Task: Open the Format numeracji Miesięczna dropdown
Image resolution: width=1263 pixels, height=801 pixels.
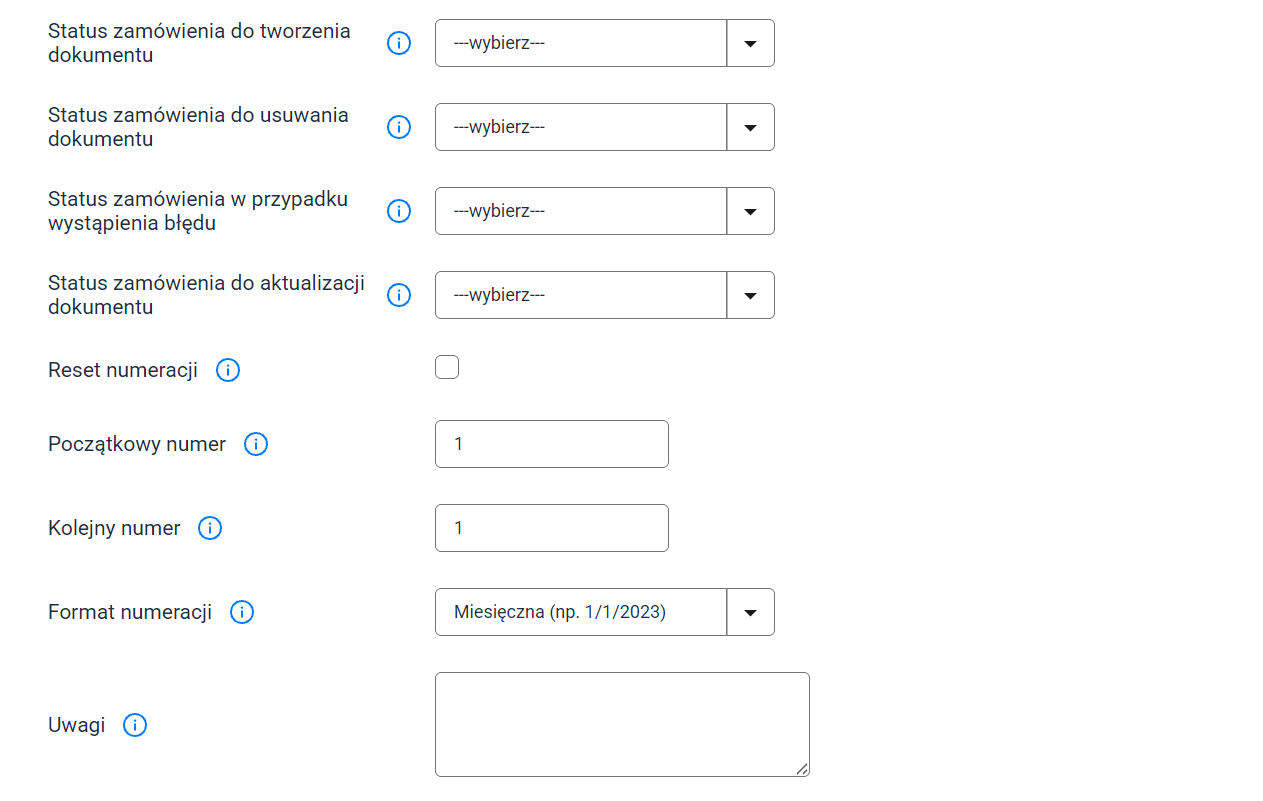Action: (605, 612)
